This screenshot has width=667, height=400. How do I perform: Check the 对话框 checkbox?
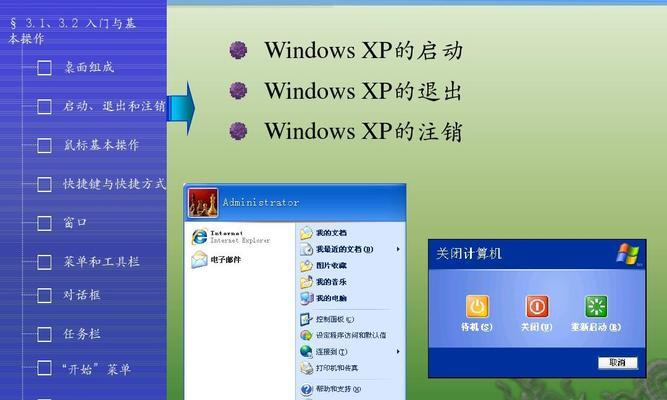point(44,295)
